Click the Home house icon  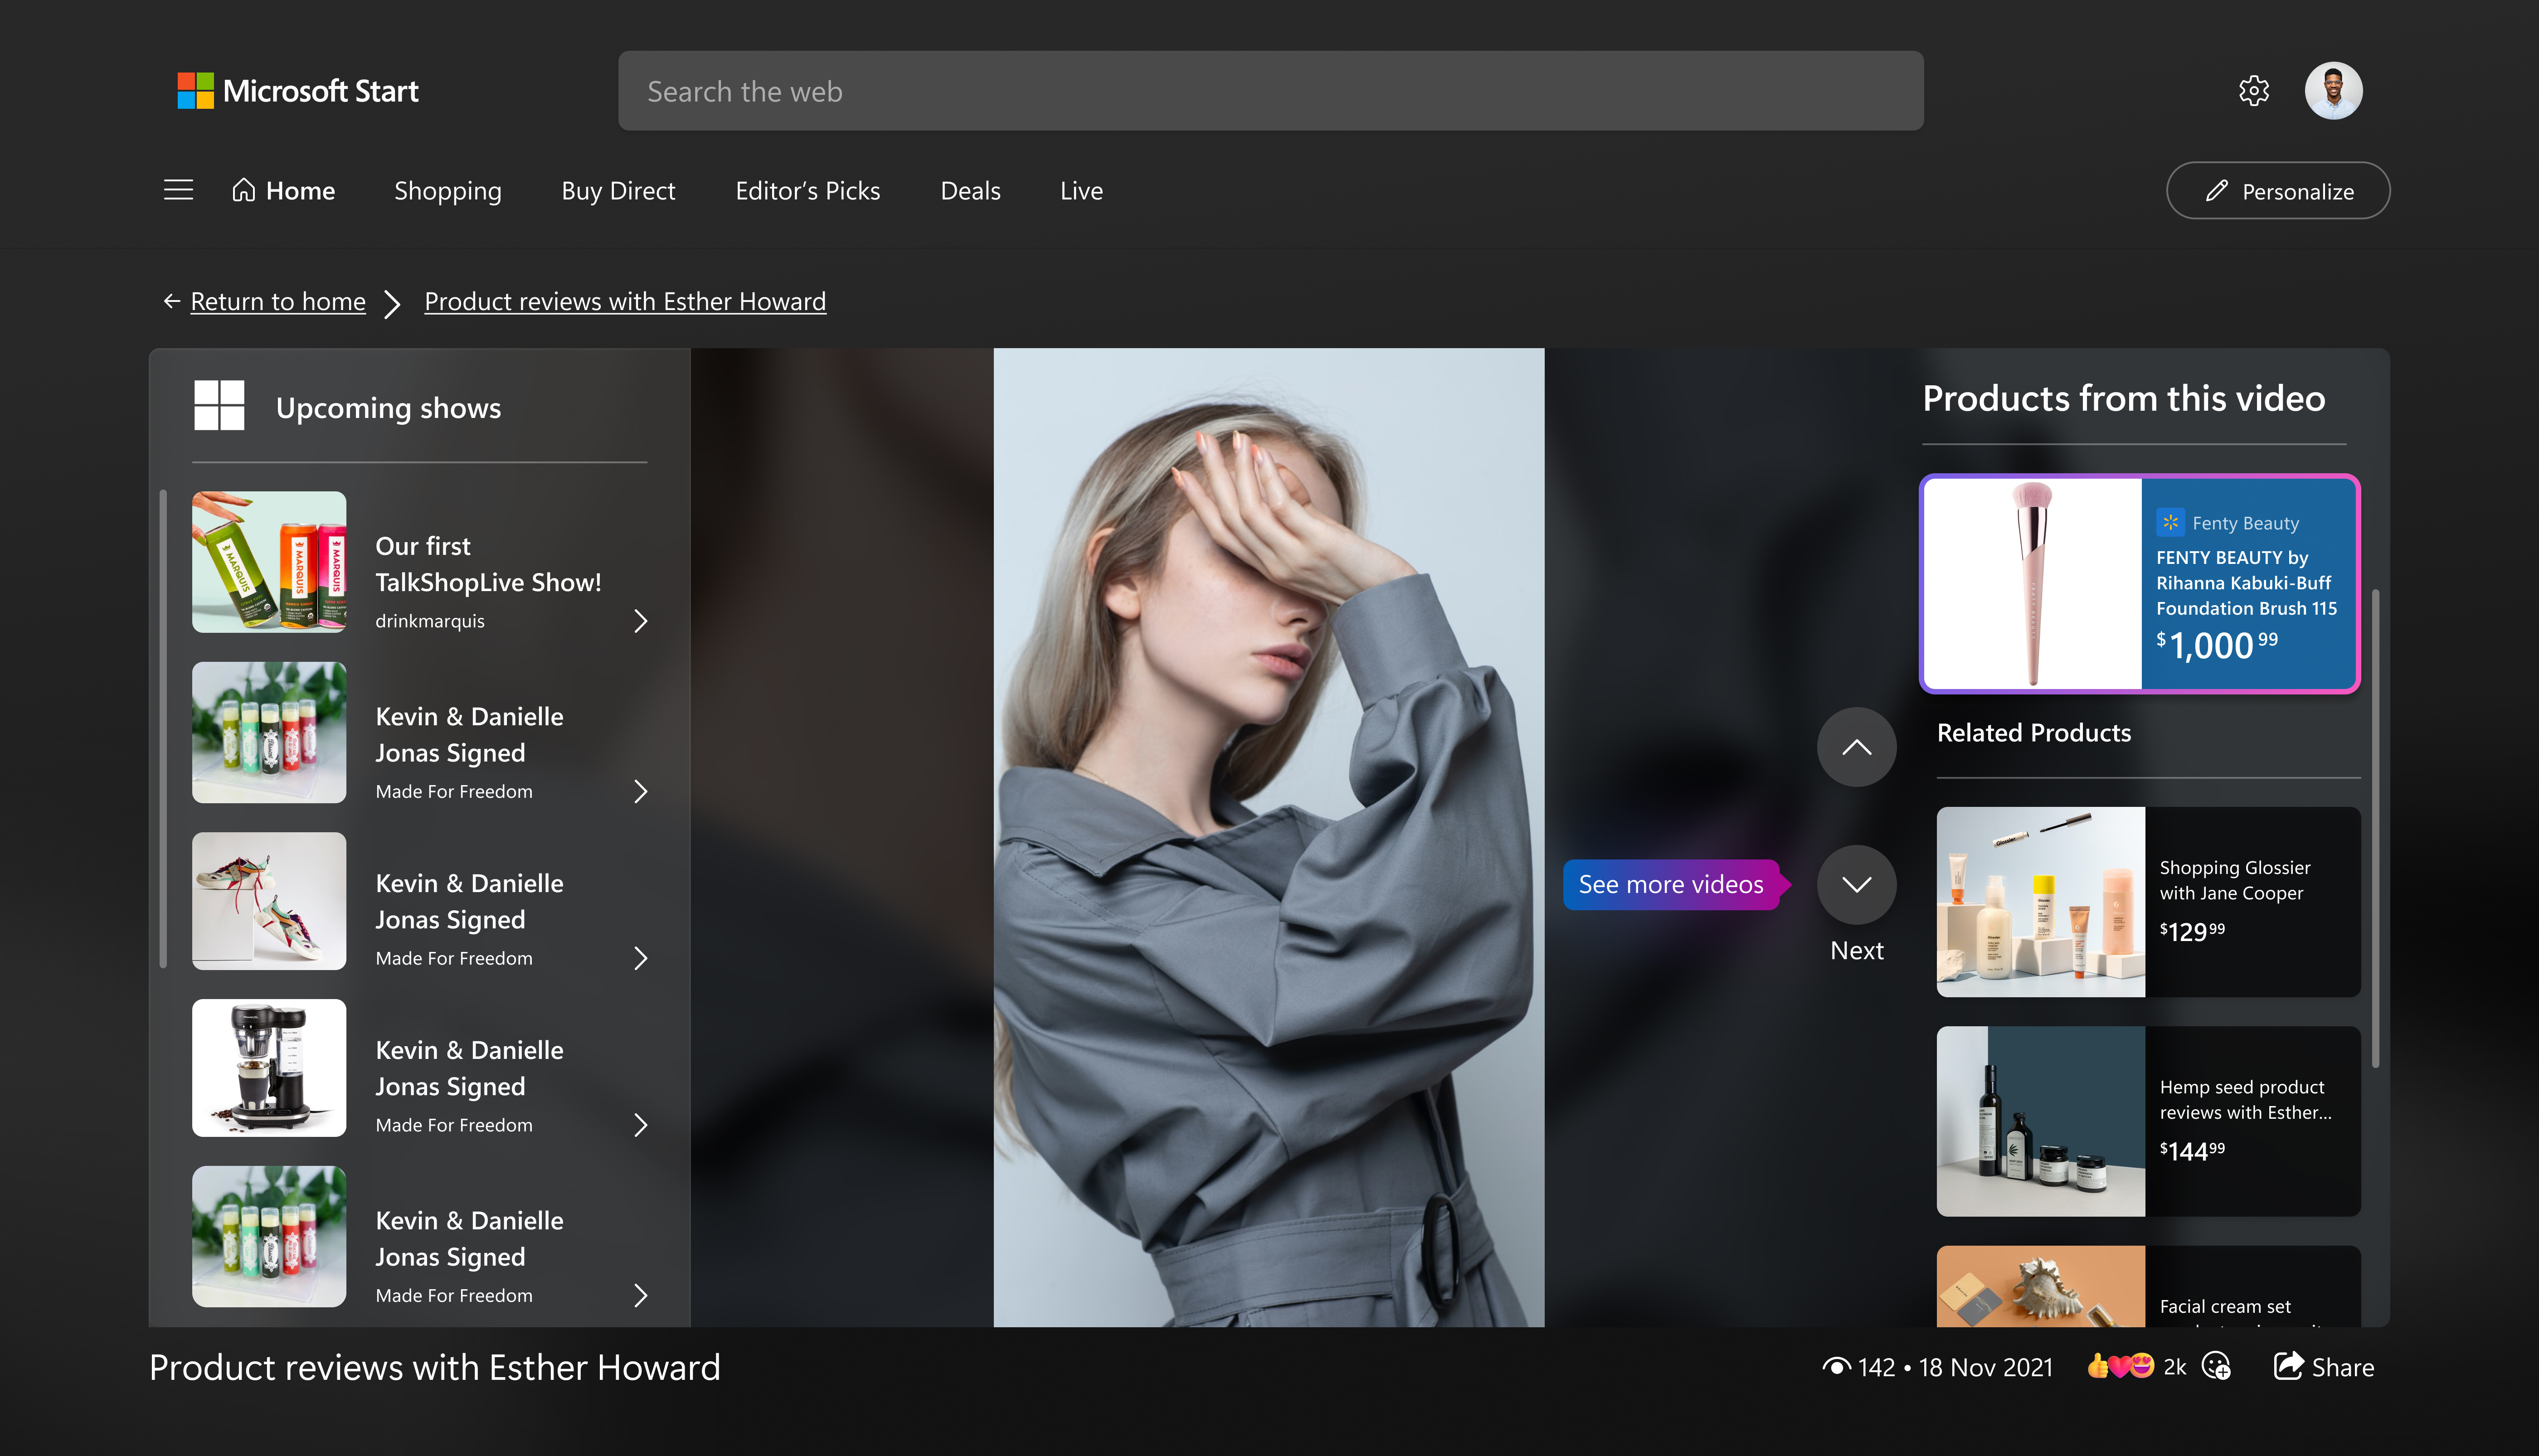click(244, 190)
